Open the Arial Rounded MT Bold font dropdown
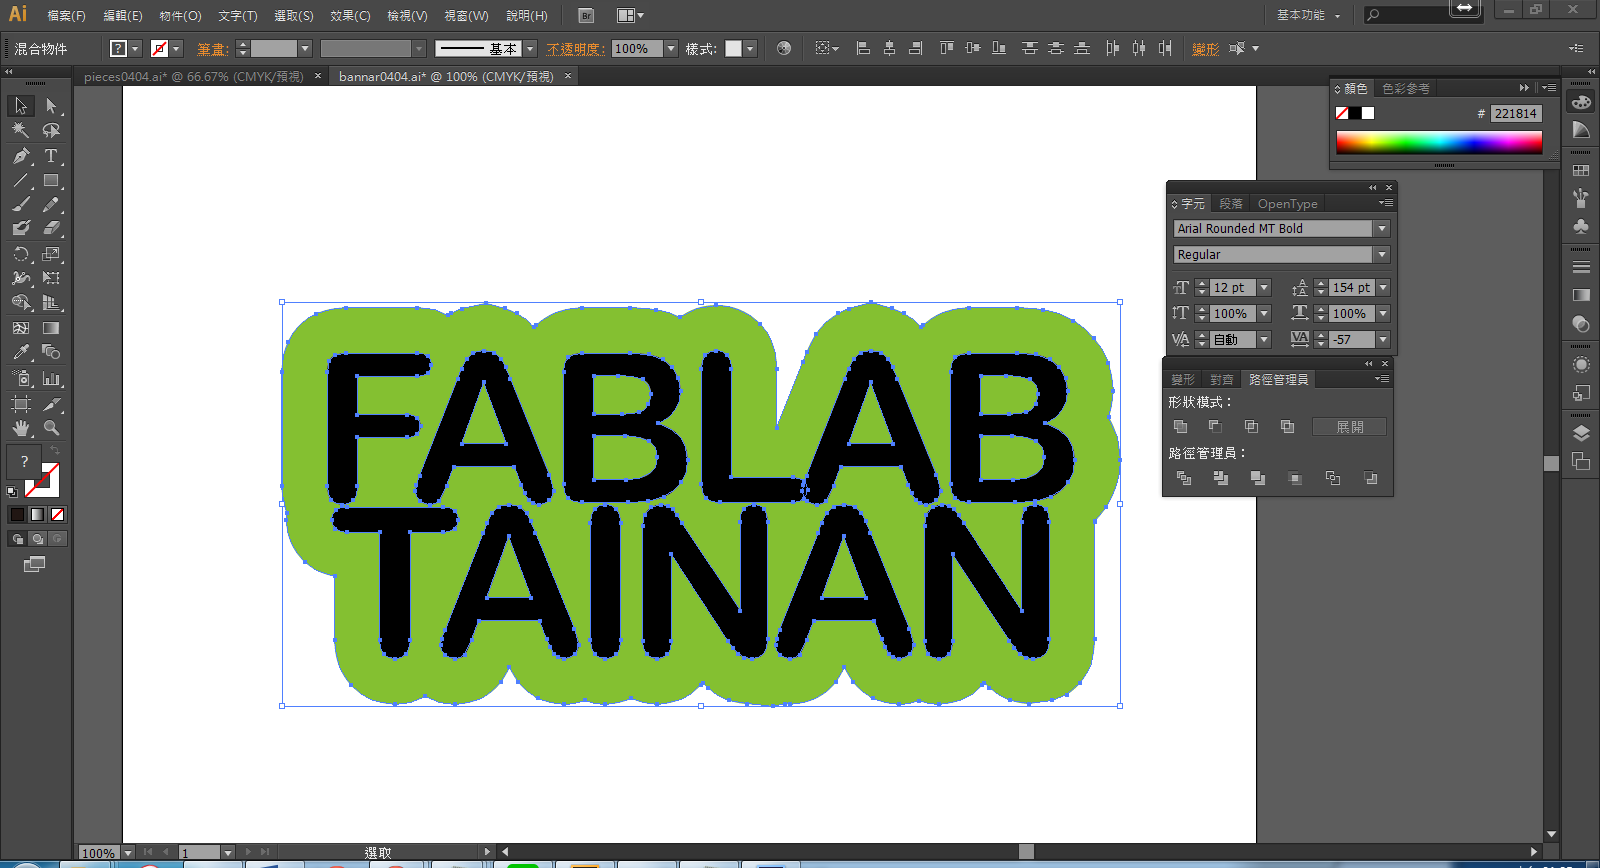 [x=1383, y=229]
